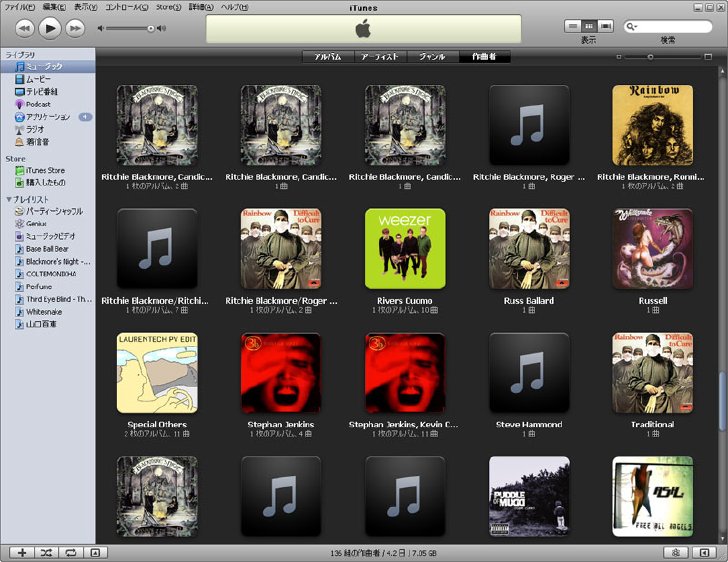Open the ヘルプ menu

234,7
